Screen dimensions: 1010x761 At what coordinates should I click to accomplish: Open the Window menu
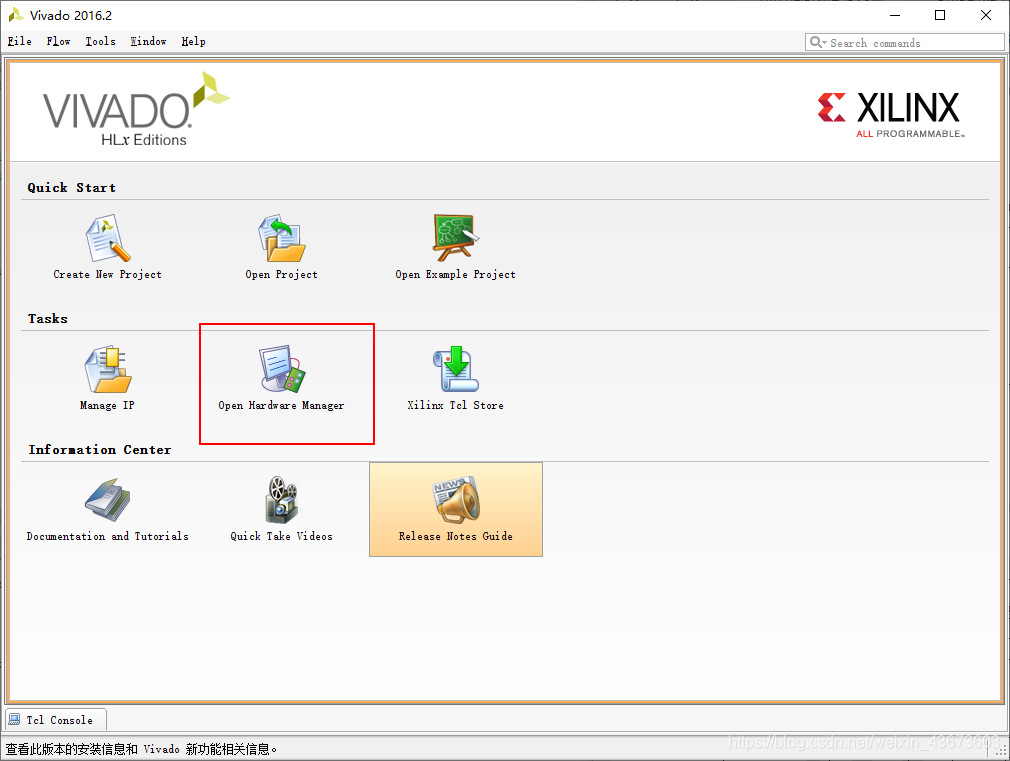click(148, 41)
